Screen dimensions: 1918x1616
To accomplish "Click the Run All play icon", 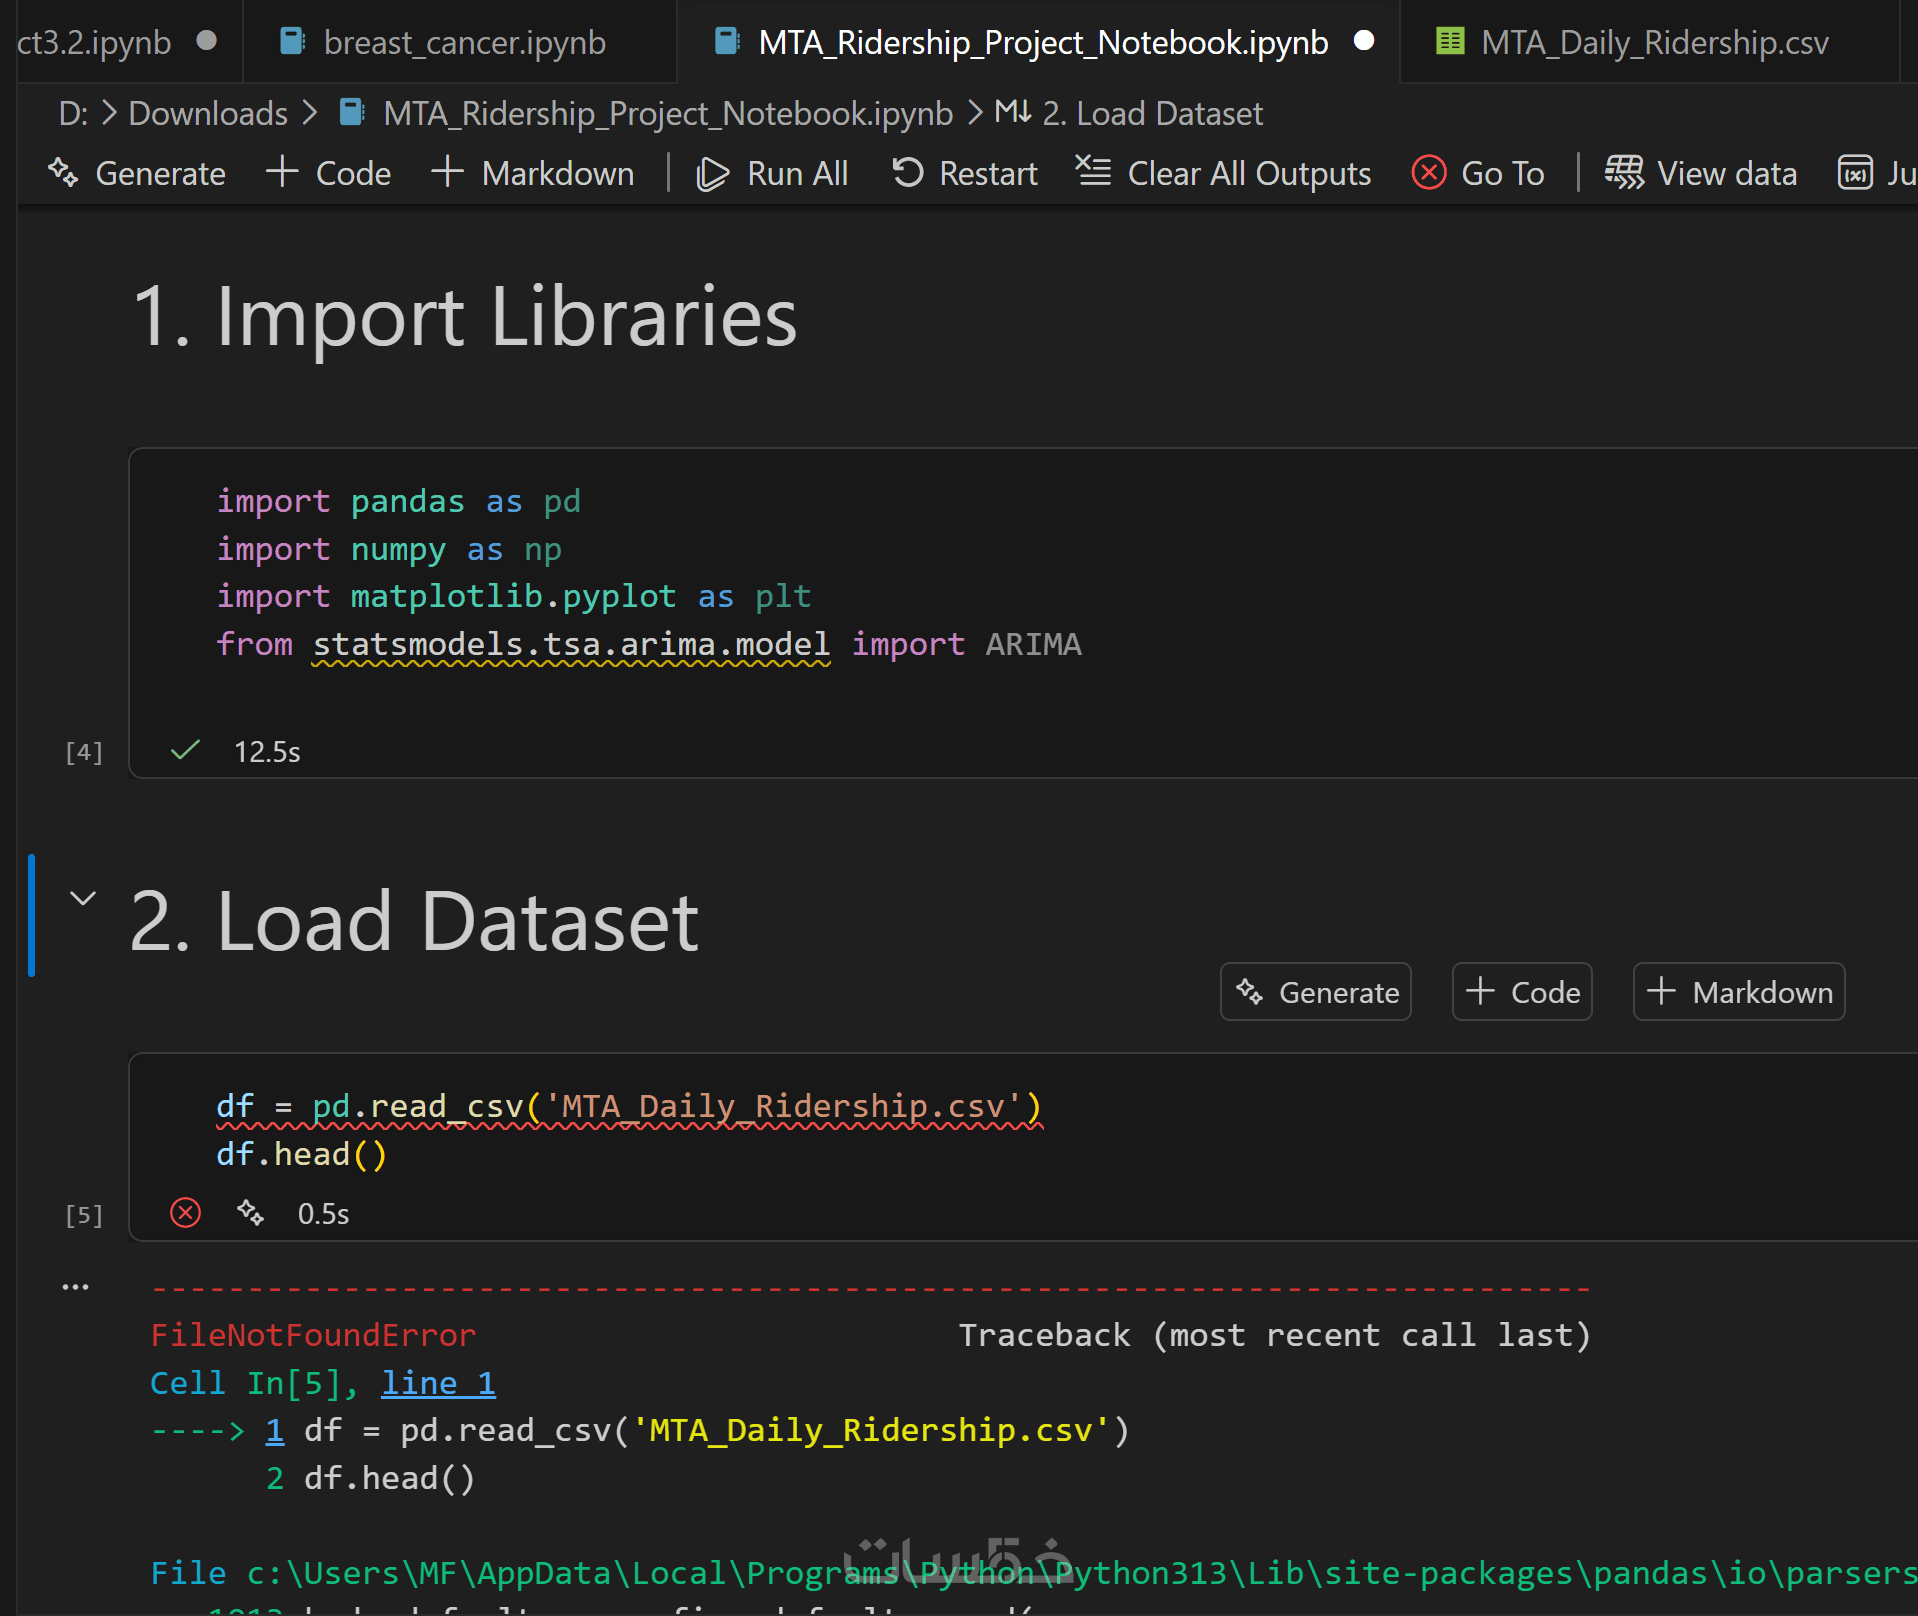I will click(712, 174).
